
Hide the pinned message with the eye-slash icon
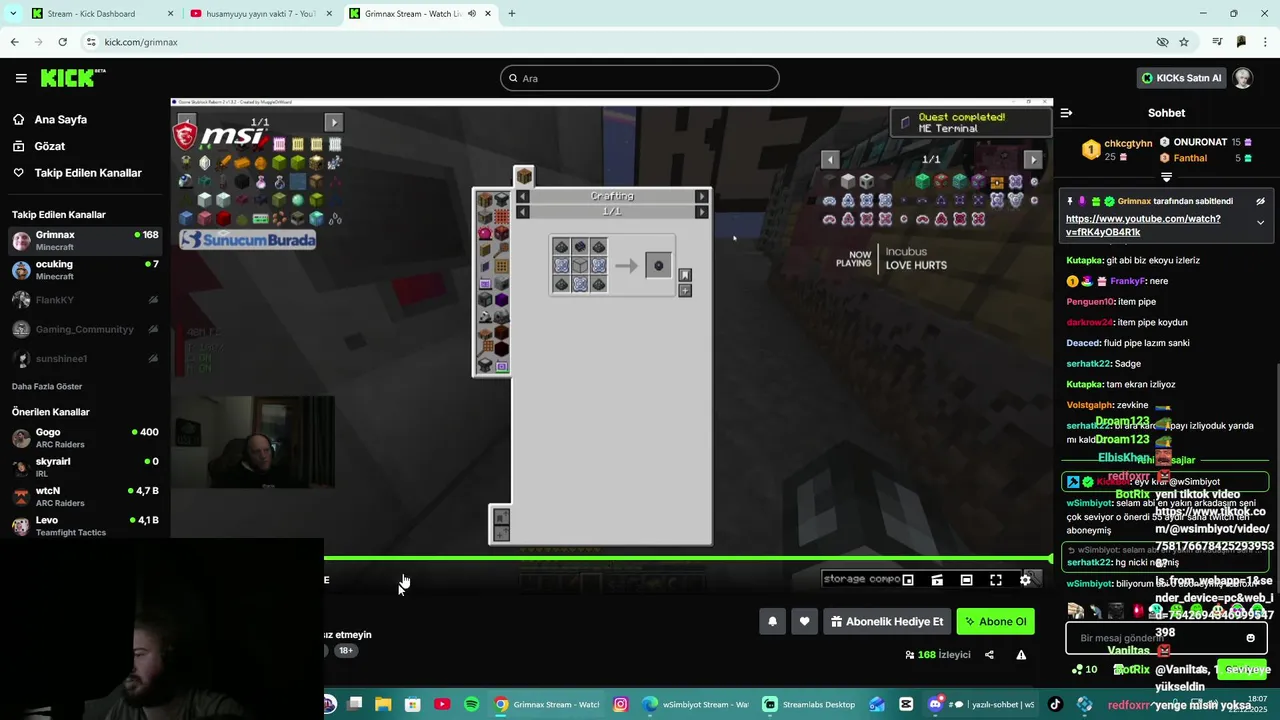[x=1260, y=201]
